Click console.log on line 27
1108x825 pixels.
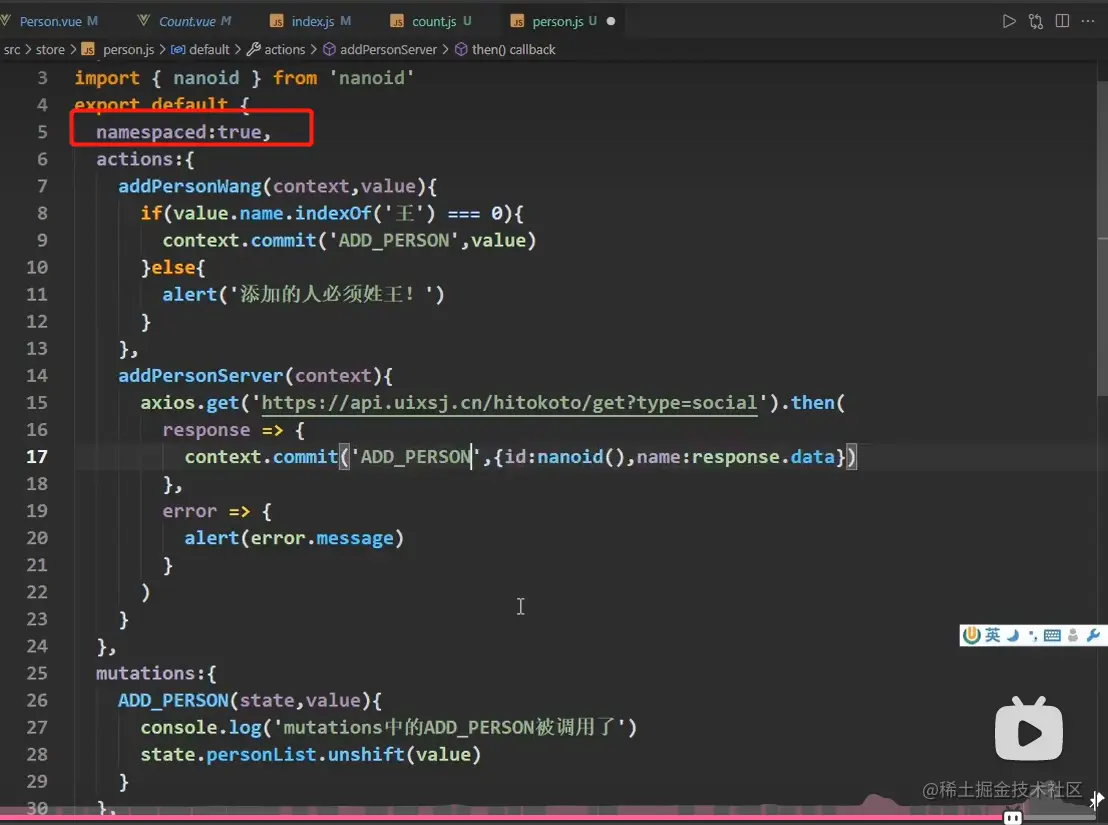pos(201,728)
